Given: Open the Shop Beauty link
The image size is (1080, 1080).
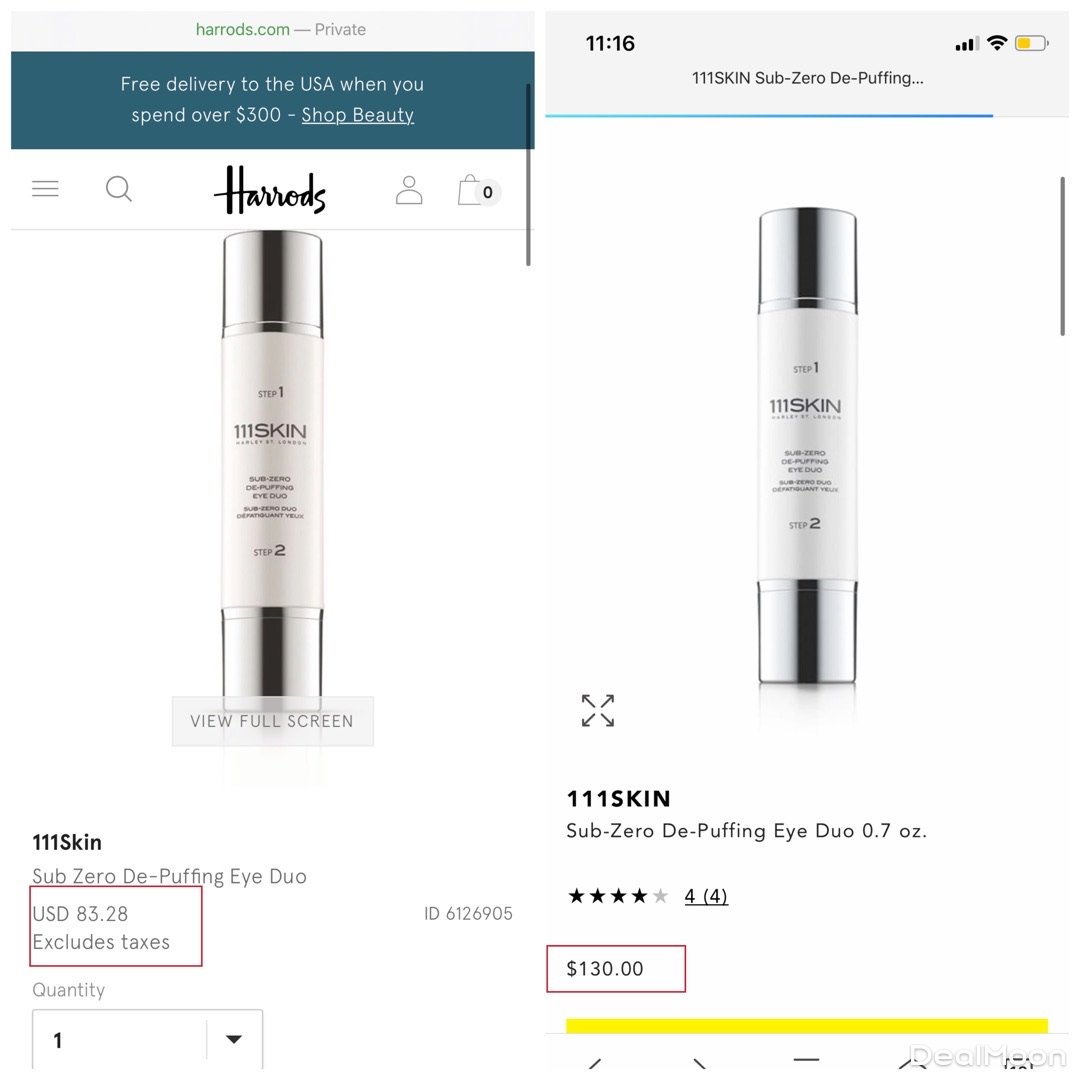Looking at the screenshot, I should click(x=357, y=115).
